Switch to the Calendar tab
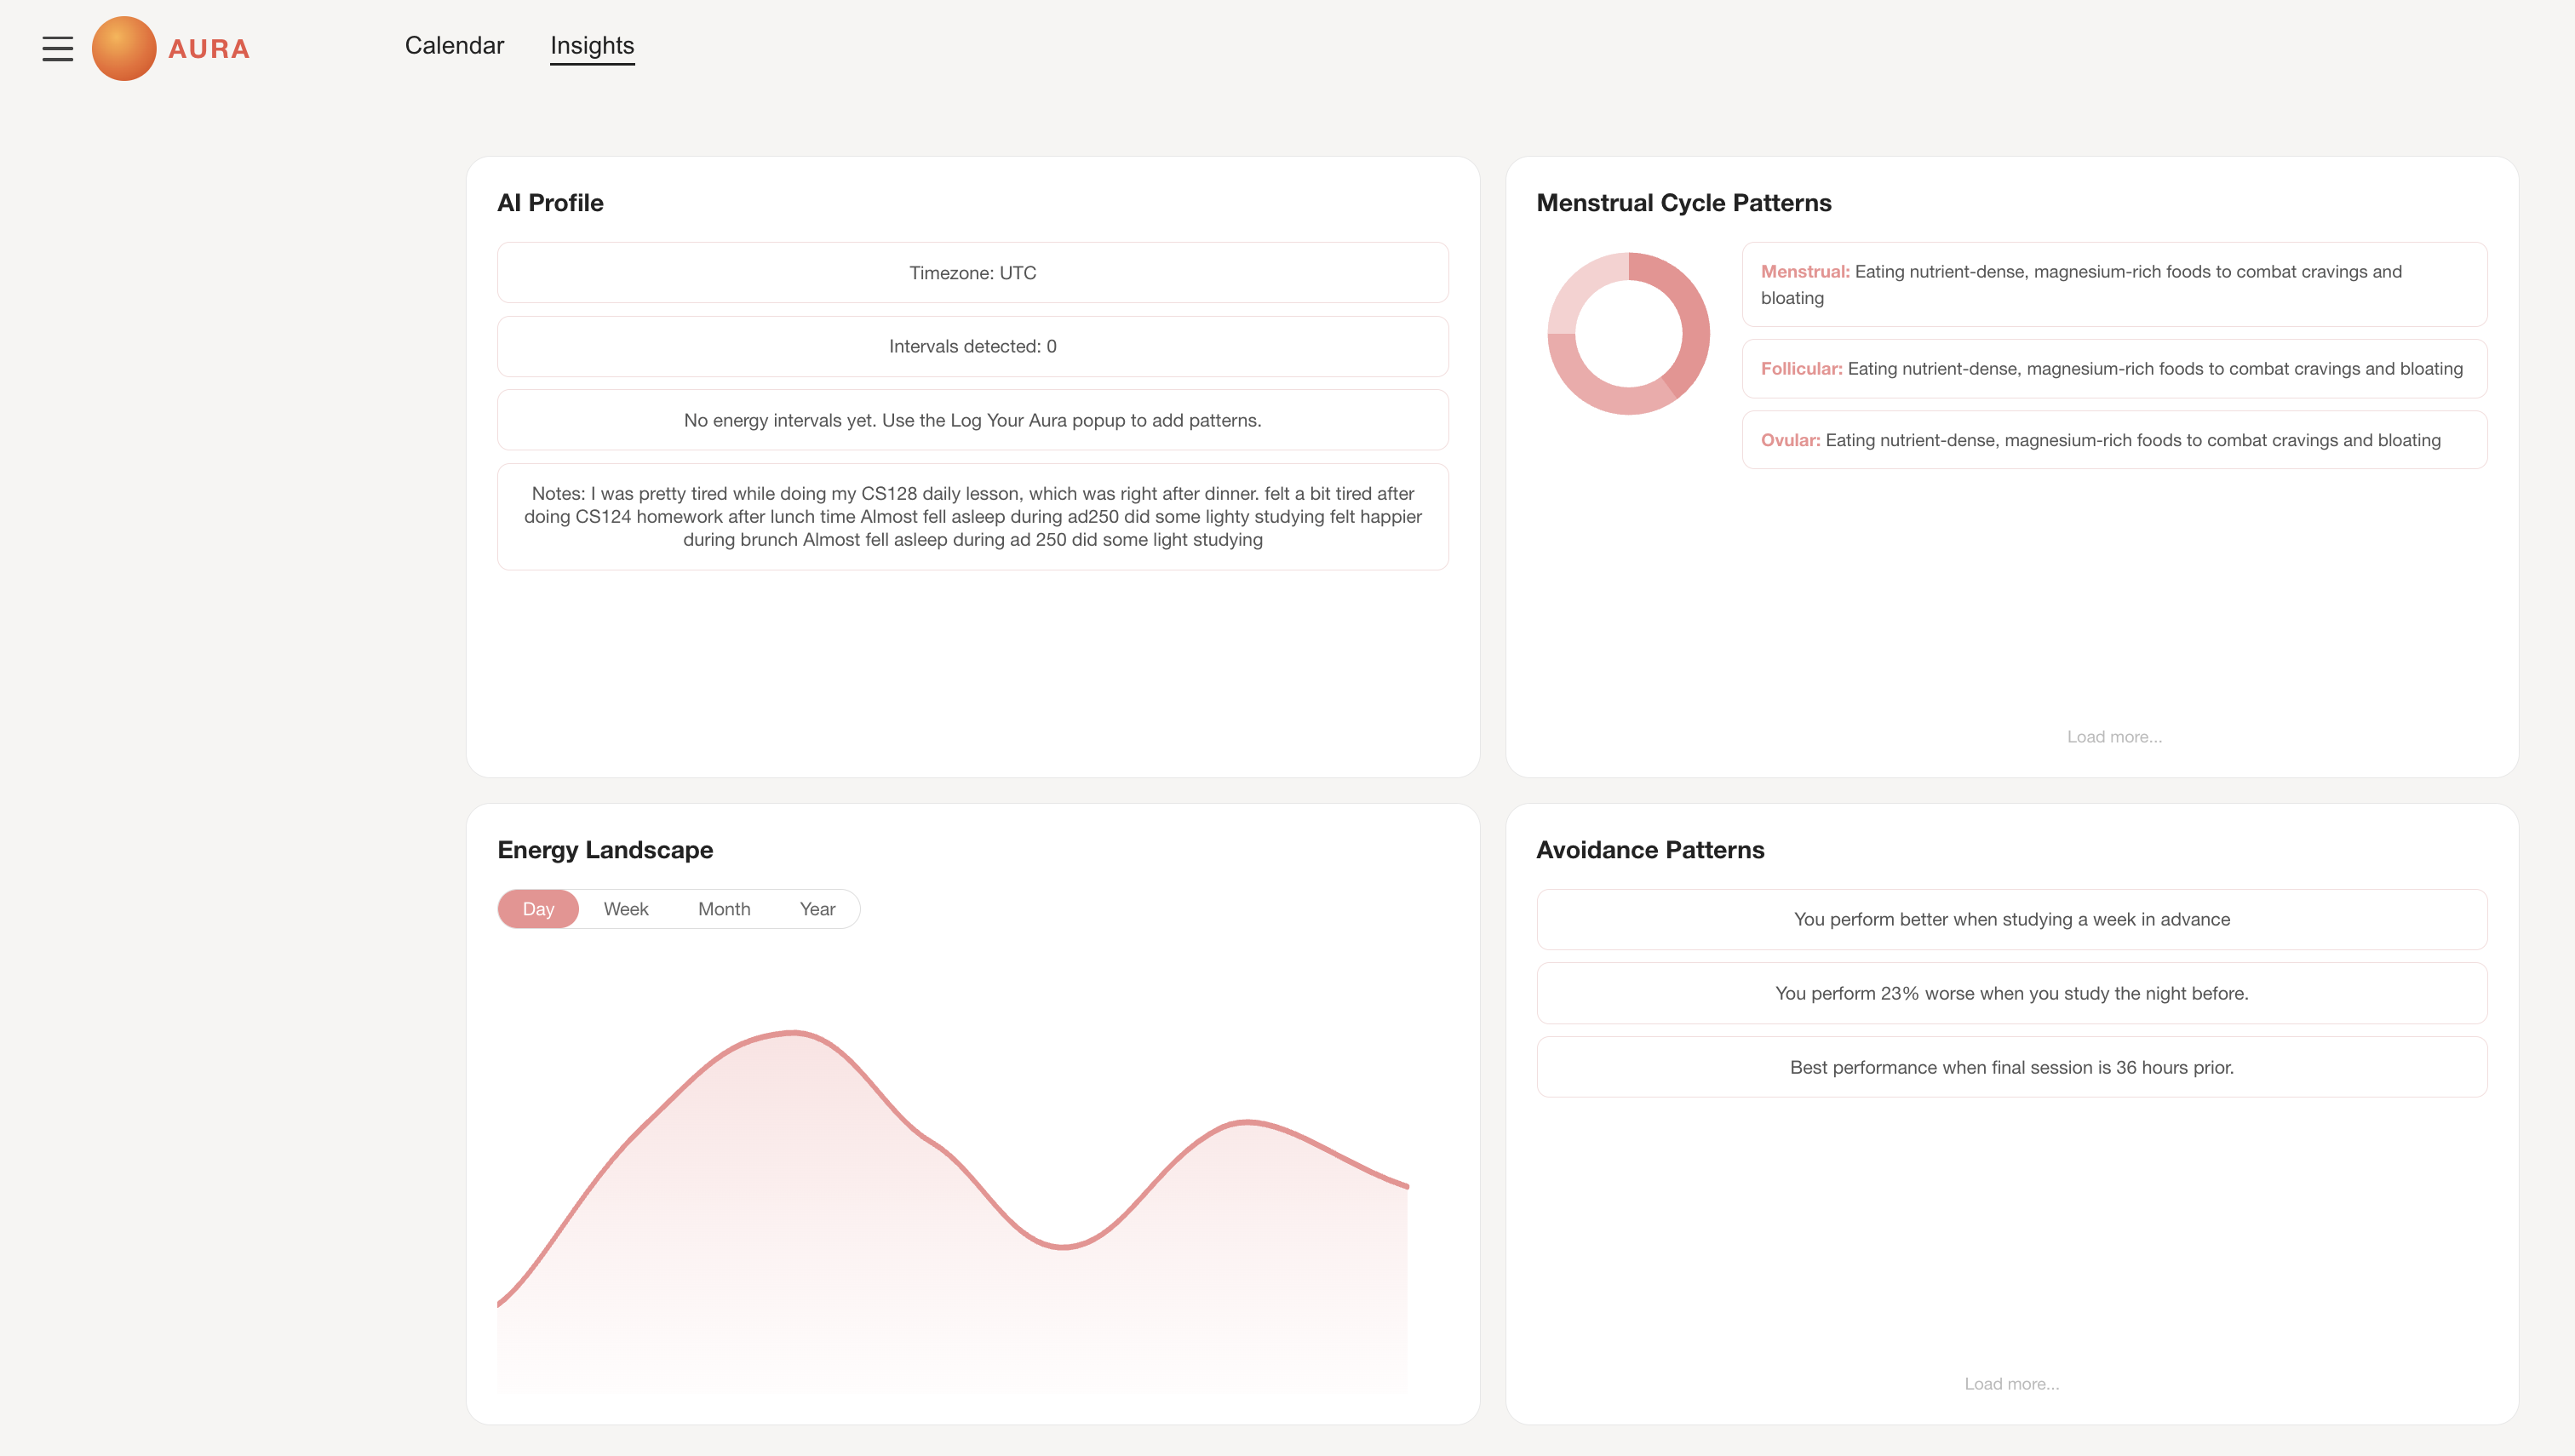Image resolution: width=2575 pixels, height=1456 pixels. 454,46
